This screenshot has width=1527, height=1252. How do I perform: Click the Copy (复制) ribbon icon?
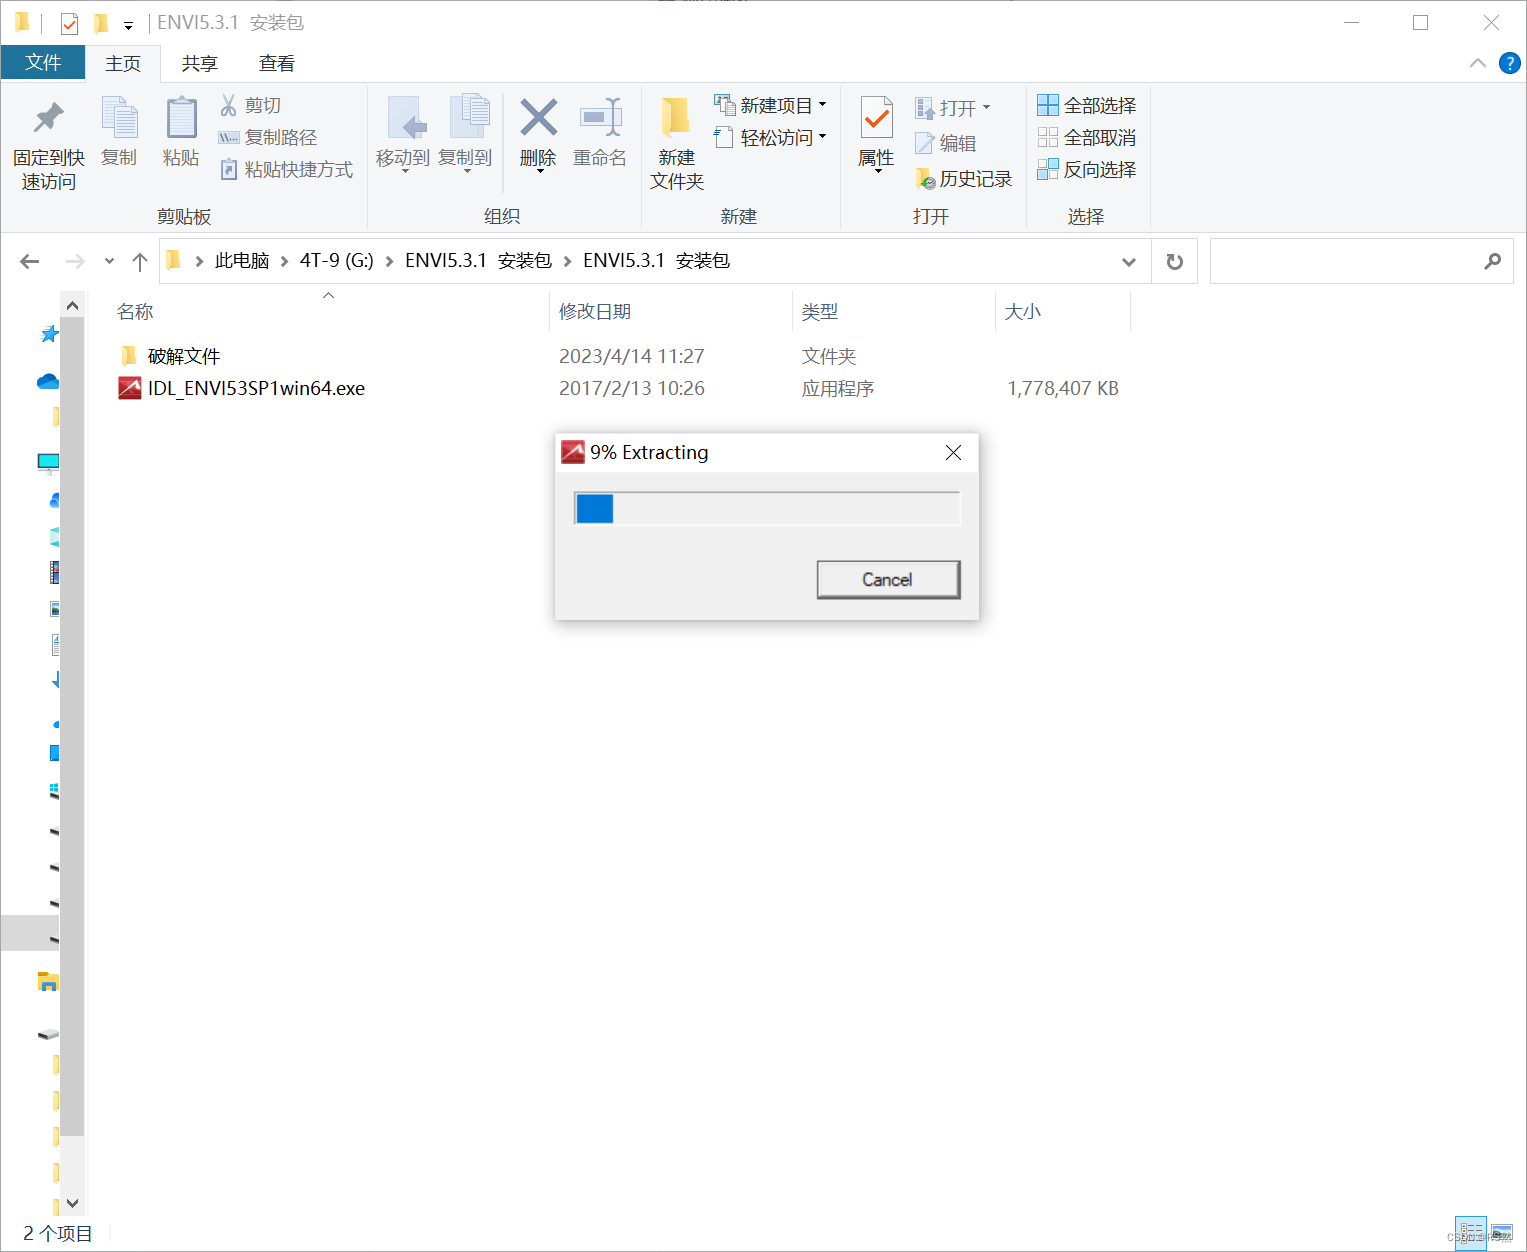[119, 118]
